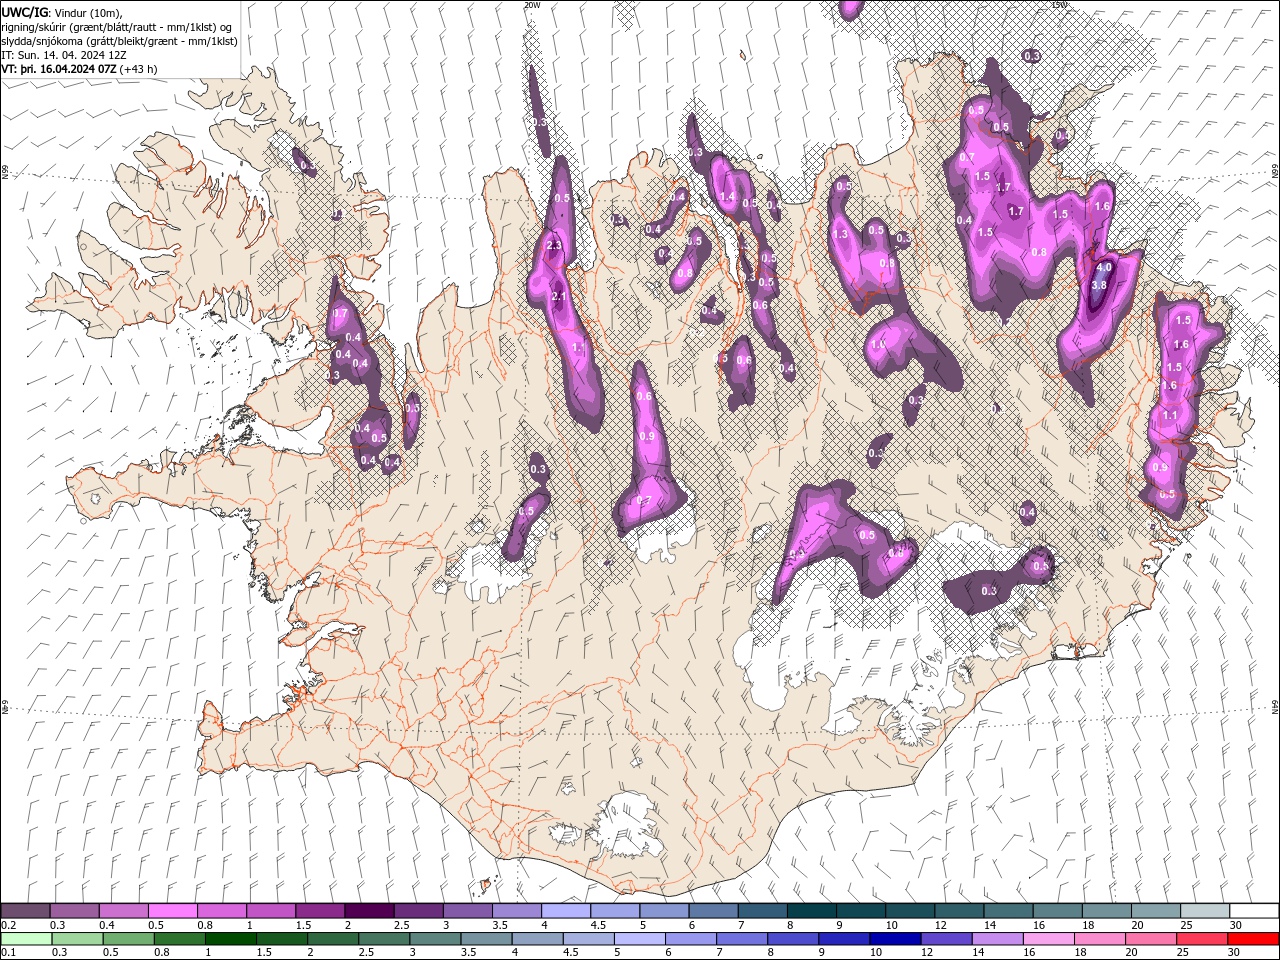Click the 4.0 snowfall value label
The width and height of the screenshot is (1280, 960).
[1104, 268]
